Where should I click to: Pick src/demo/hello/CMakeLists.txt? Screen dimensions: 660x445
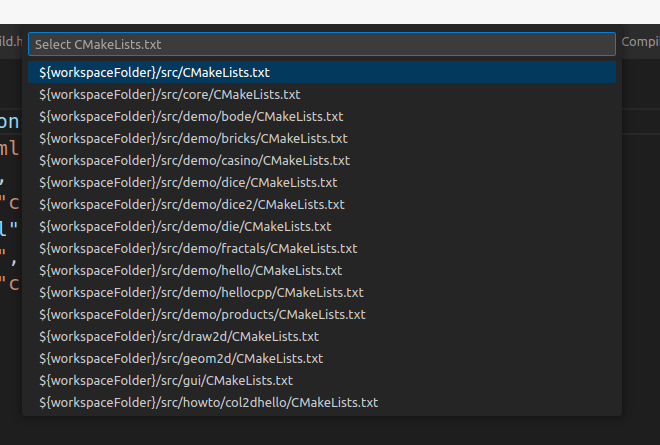(190, 271)
